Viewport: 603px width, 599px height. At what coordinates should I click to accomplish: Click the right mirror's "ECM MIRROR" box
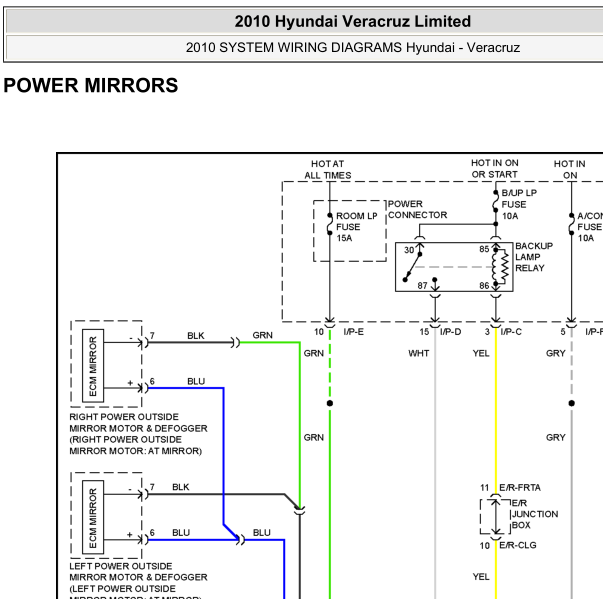93,366
